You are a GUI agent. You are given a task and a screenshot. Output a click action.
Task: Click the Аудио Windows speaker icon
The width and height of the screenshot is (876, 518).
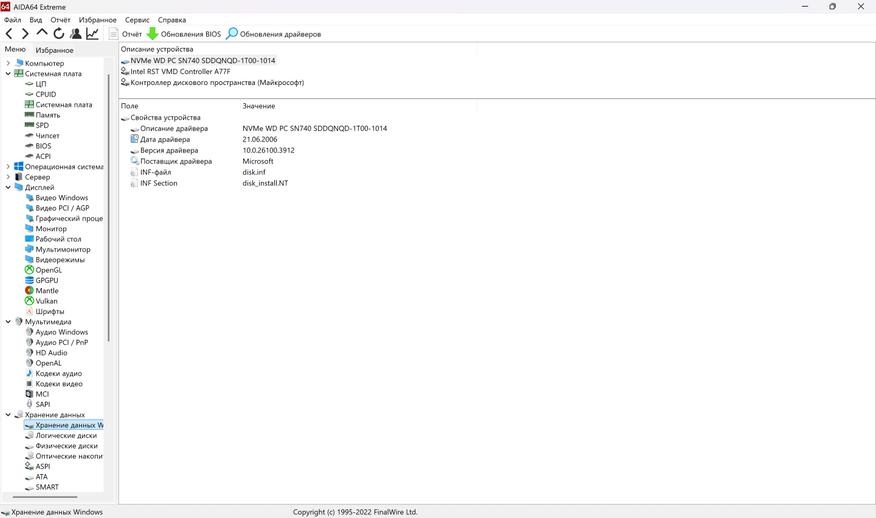coord(30,332)
